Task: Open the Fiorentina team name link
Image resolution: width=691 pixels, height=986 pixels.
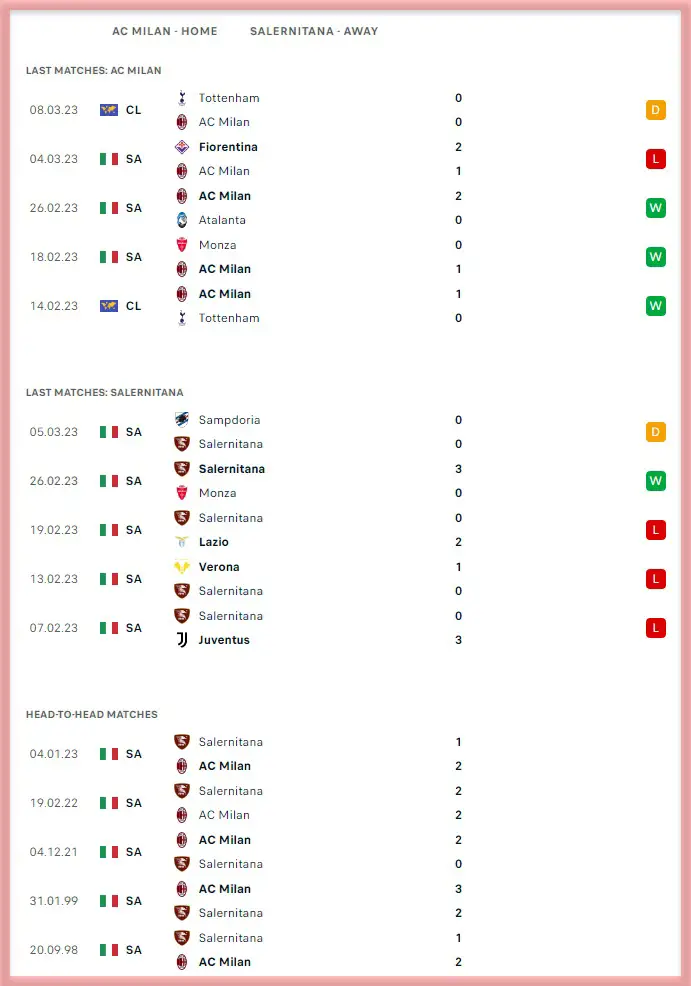Action: [x=228, y=147]
